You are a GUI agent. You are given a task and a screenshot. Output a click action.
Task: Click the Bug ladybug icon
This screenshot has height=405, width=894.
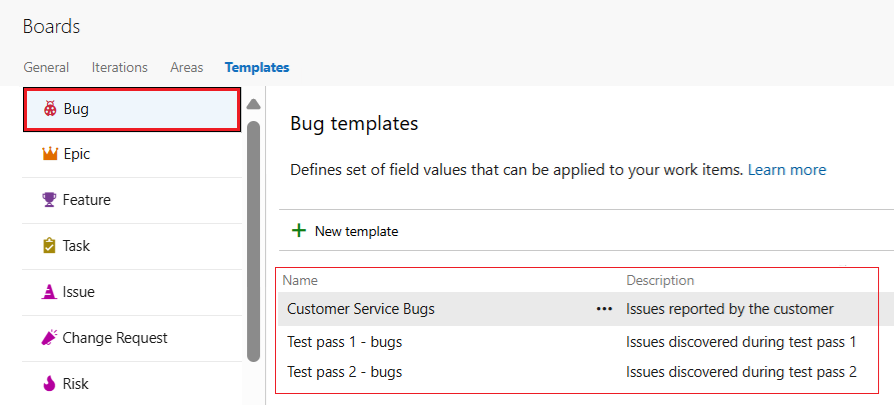(49, 109)
